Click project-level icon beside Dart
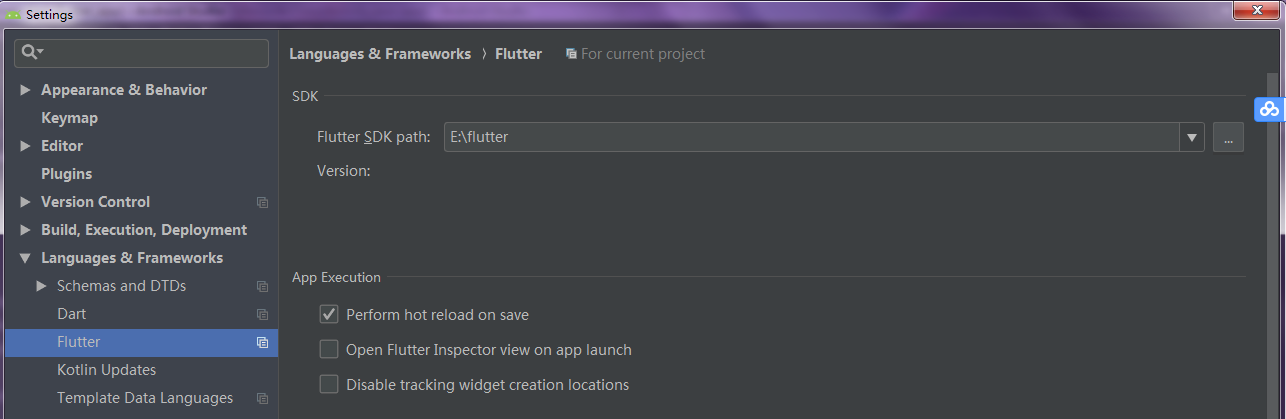1286x419 pixels. click(262, 314)
